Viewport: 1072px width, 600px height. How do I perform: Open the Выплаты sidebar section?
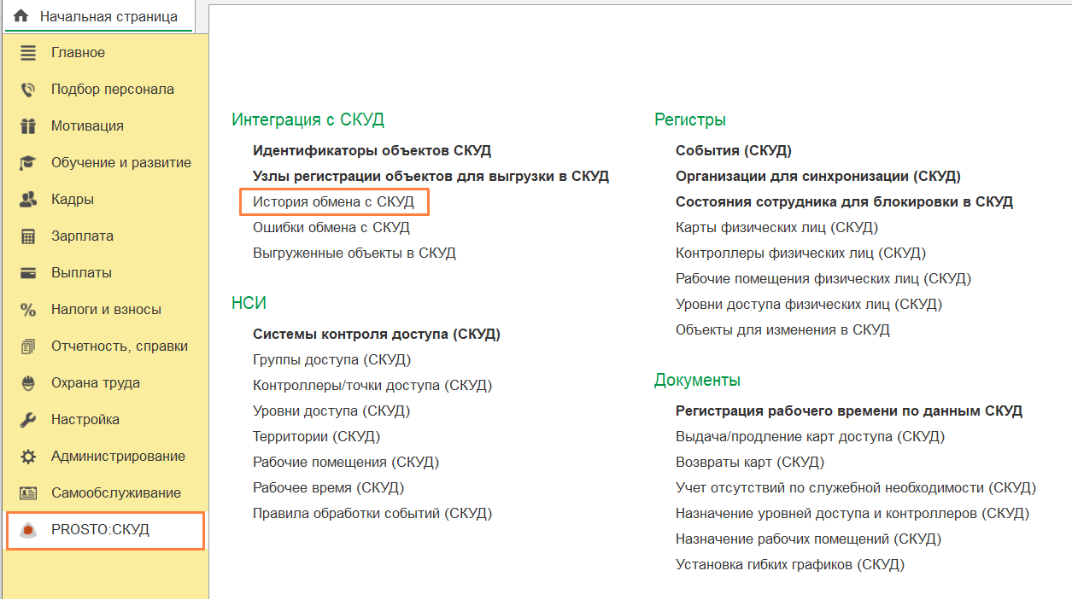[81, 273]
